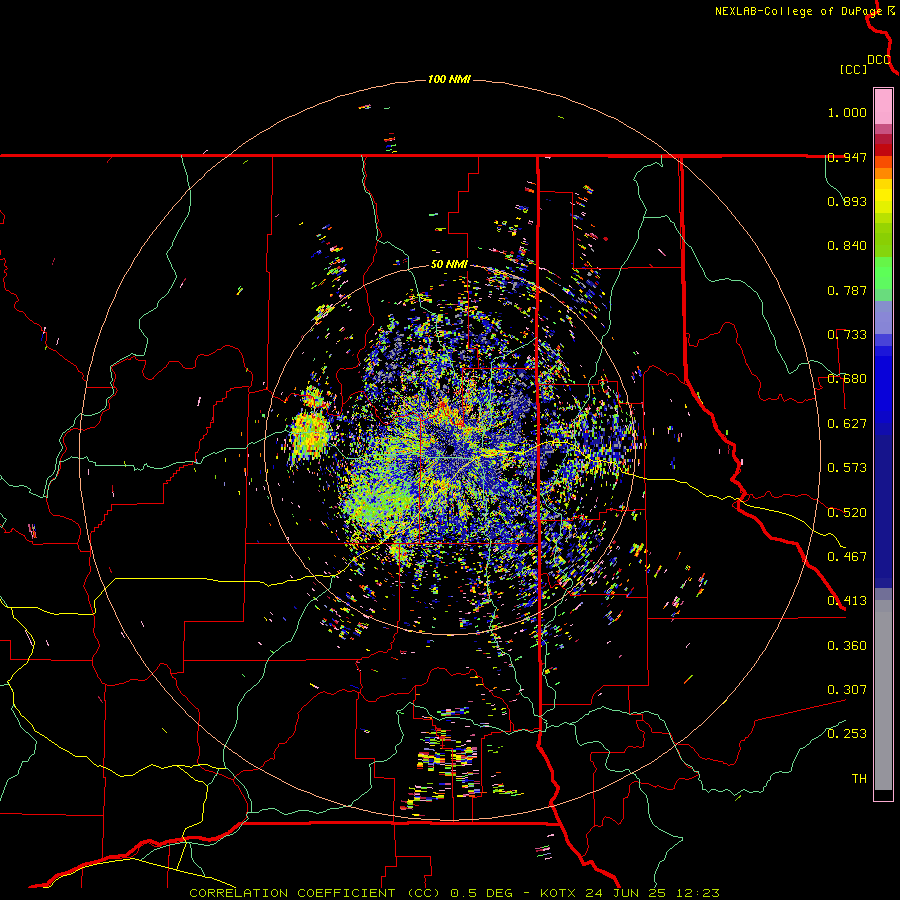Click the 0.573 scale value
This screenshot has width=900, height=900.
pyautogui.click(x=847, y=468)
